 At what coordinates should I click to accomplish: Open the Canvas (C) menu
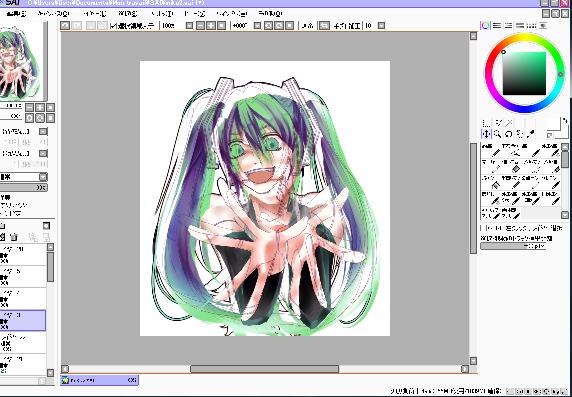pos(53,14)
